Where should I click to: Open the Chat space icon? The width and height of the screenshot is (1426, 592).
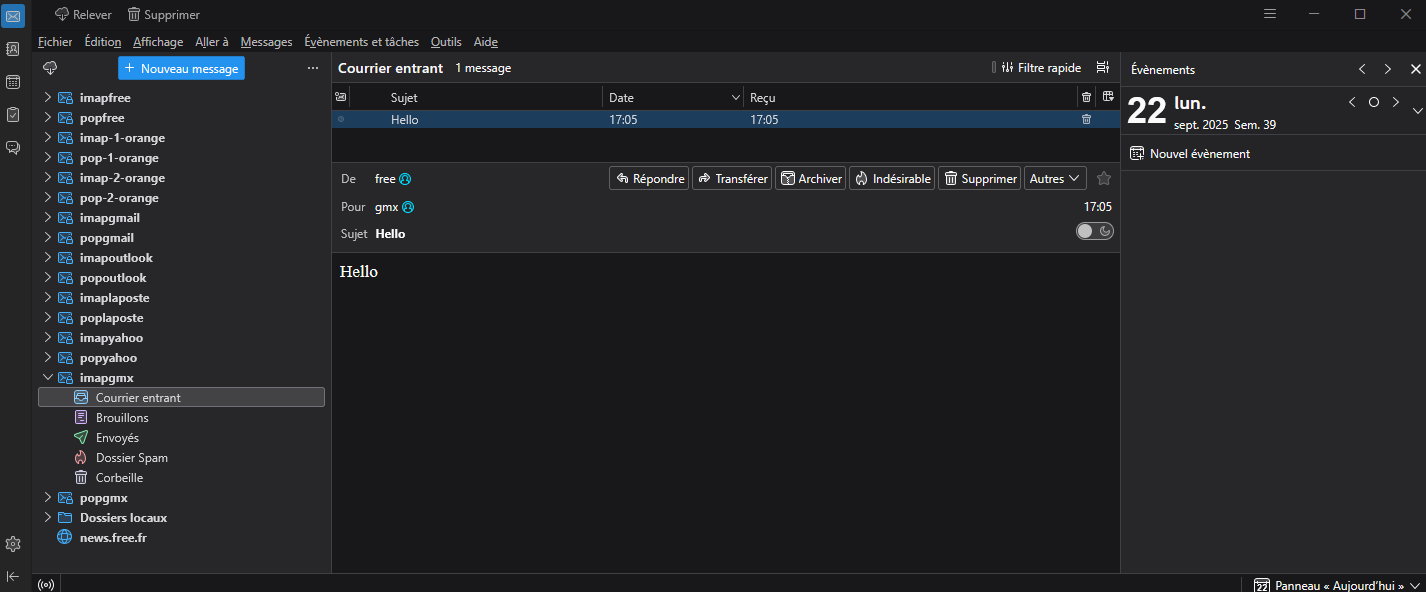point(13,148)
